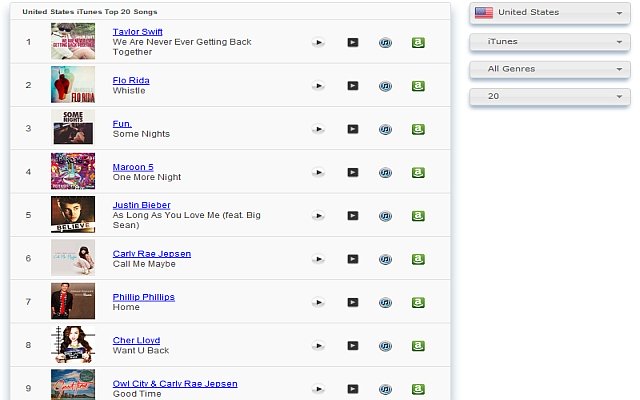Click Cher Lloyd cover thumbnail

[73, 344]
